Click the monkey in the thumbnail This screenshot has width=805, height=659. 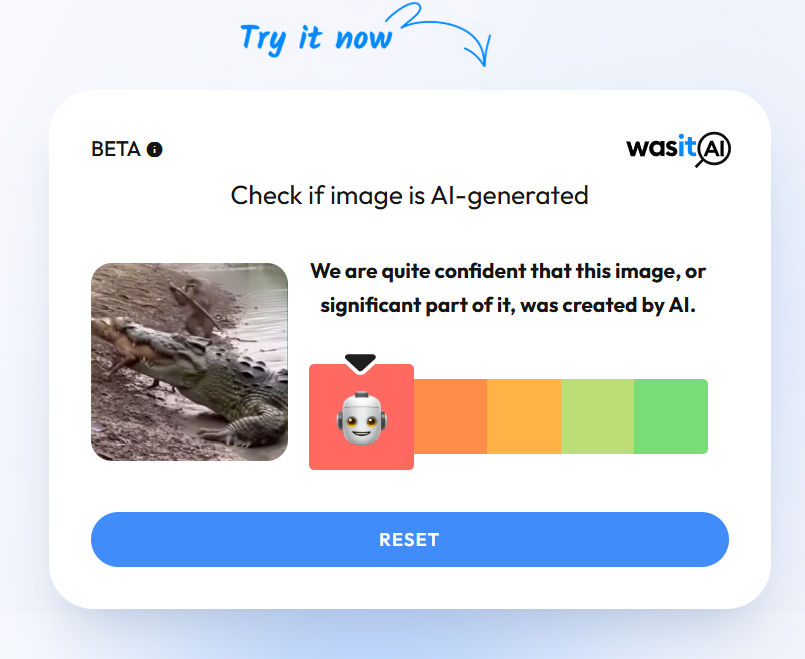(x=195, y=307)
